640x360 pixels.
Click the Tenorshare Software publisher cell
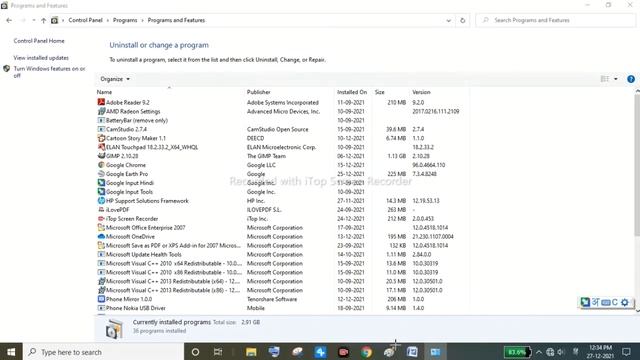tap(272, 299)
